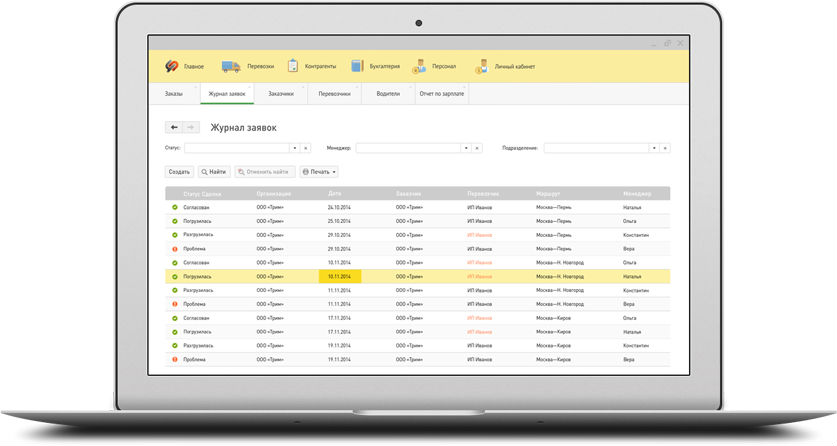Image resolution: width=837 pixels, height=446 pixels.
Task: Click status text Погрузилась in 17.11.2014 row
Action: pyautogui.click(x=197, y=332)
